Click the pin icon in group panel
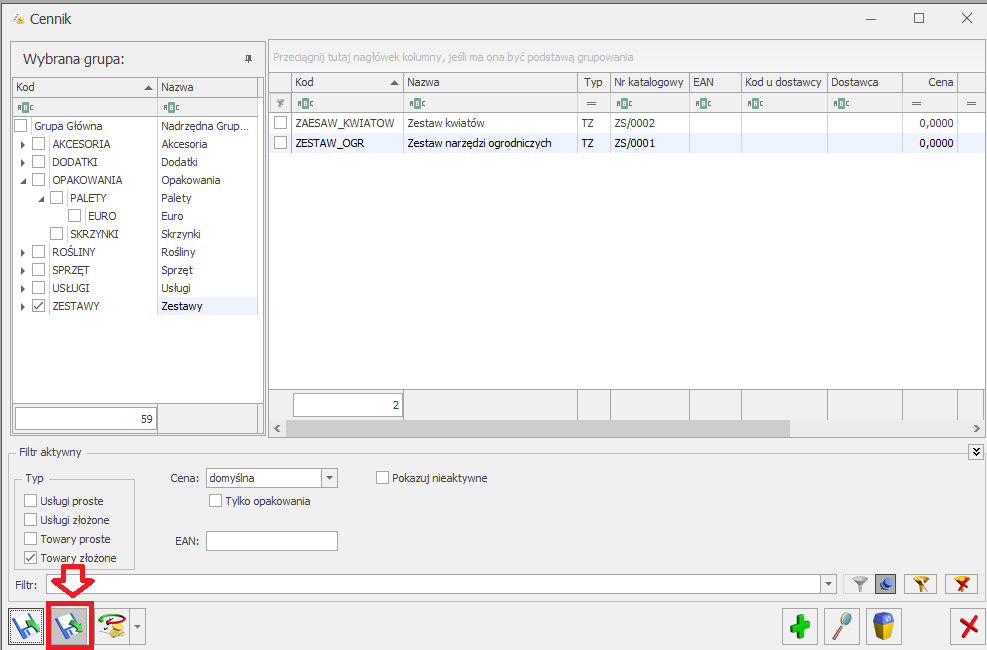This screenshot has height=650, width=987. pyautogui.click(x=248, y=59)
